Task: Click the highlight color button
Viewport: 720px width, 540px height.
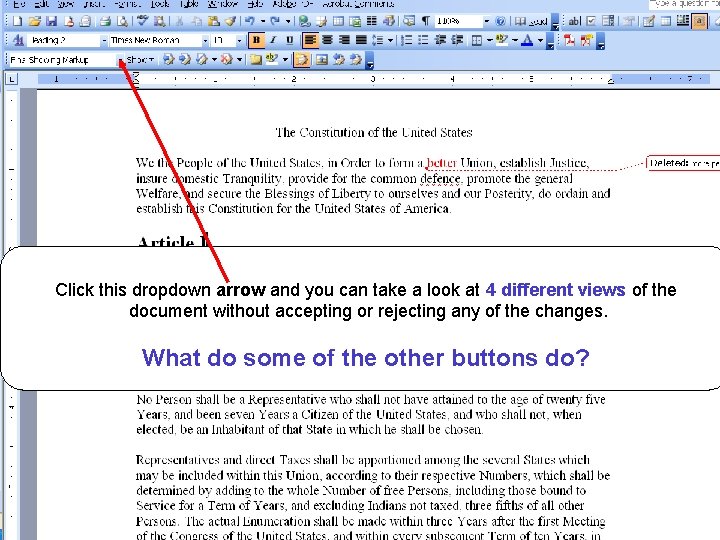Action: point(502,40)
